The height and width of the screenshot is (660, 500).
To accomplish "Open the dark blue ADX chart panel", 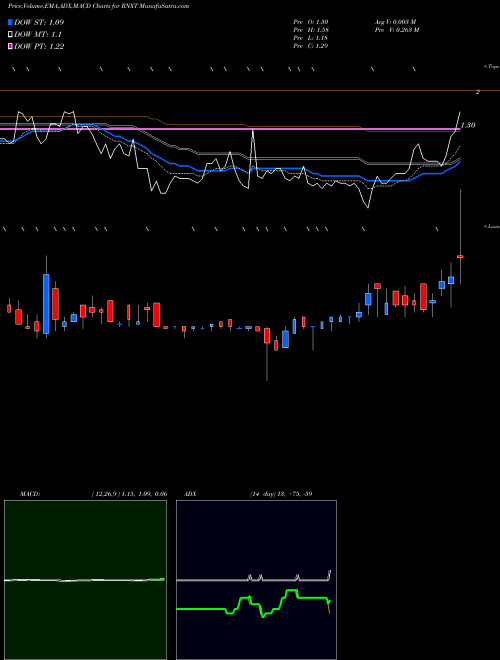I will [x=256, y=580].
